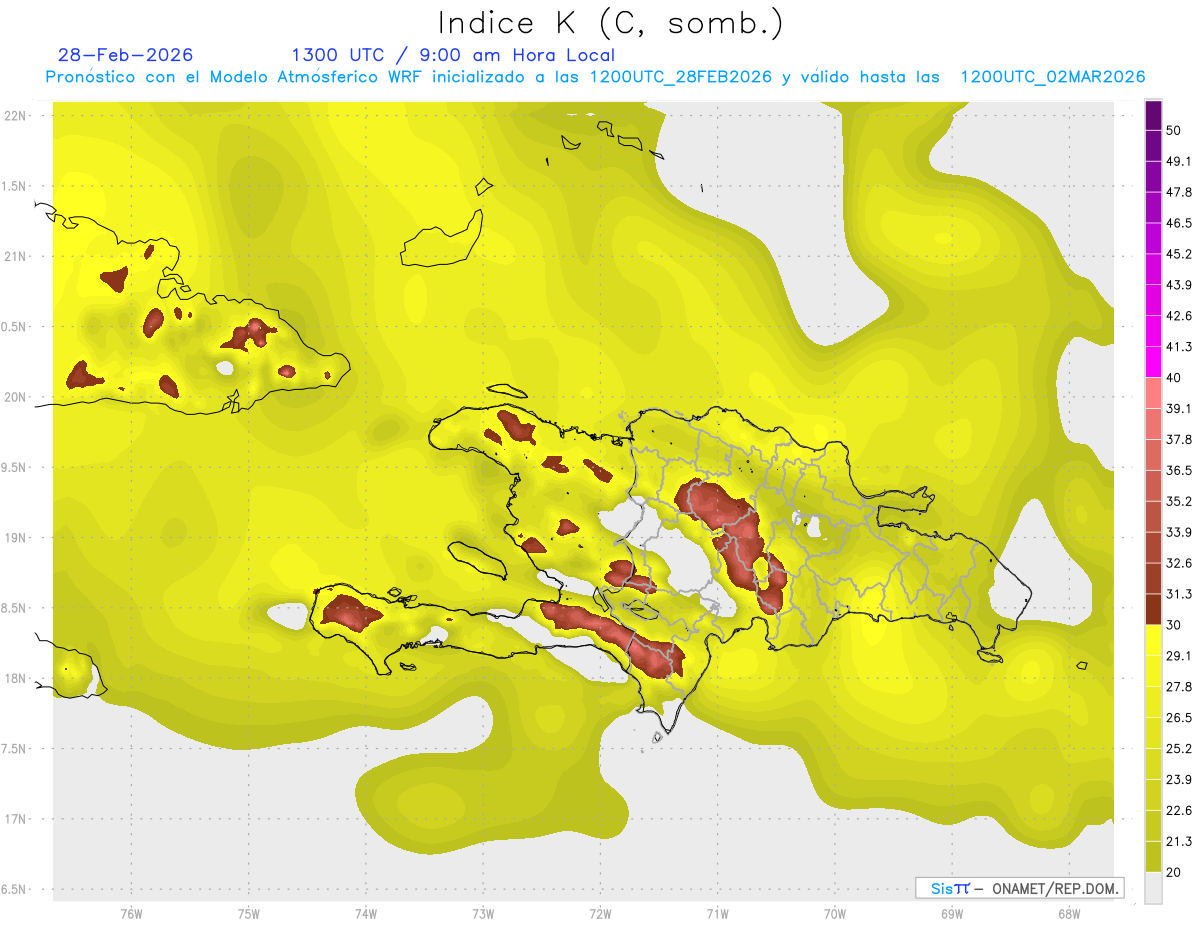Click the "39.1" color scale value

click(1180, 408)
